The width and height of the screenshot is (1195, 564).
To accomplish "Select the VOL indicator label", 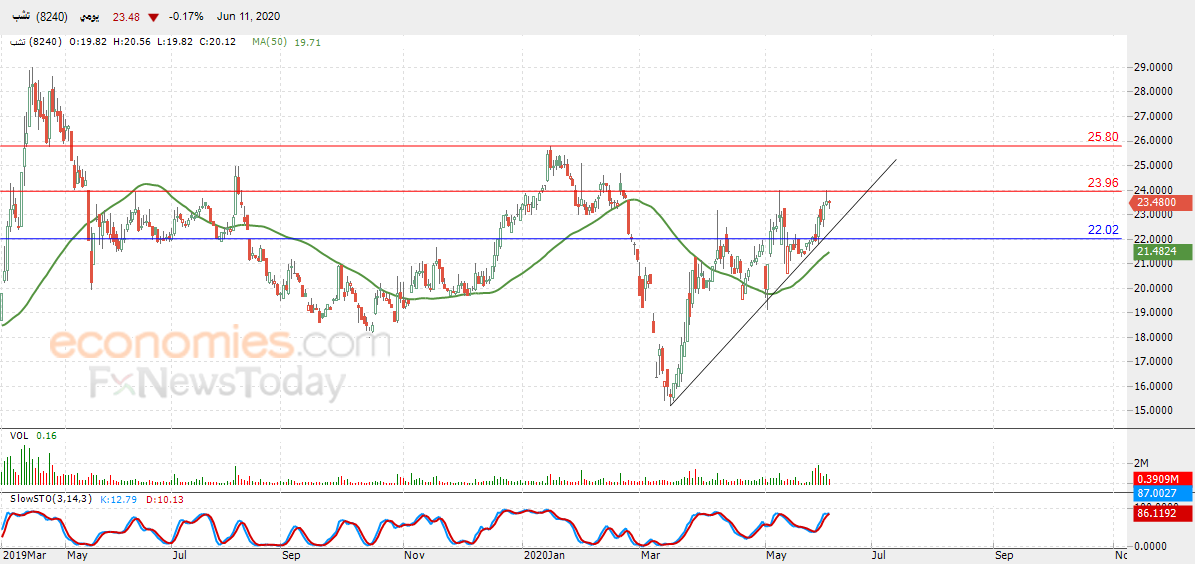I will (x=19, y=435).
